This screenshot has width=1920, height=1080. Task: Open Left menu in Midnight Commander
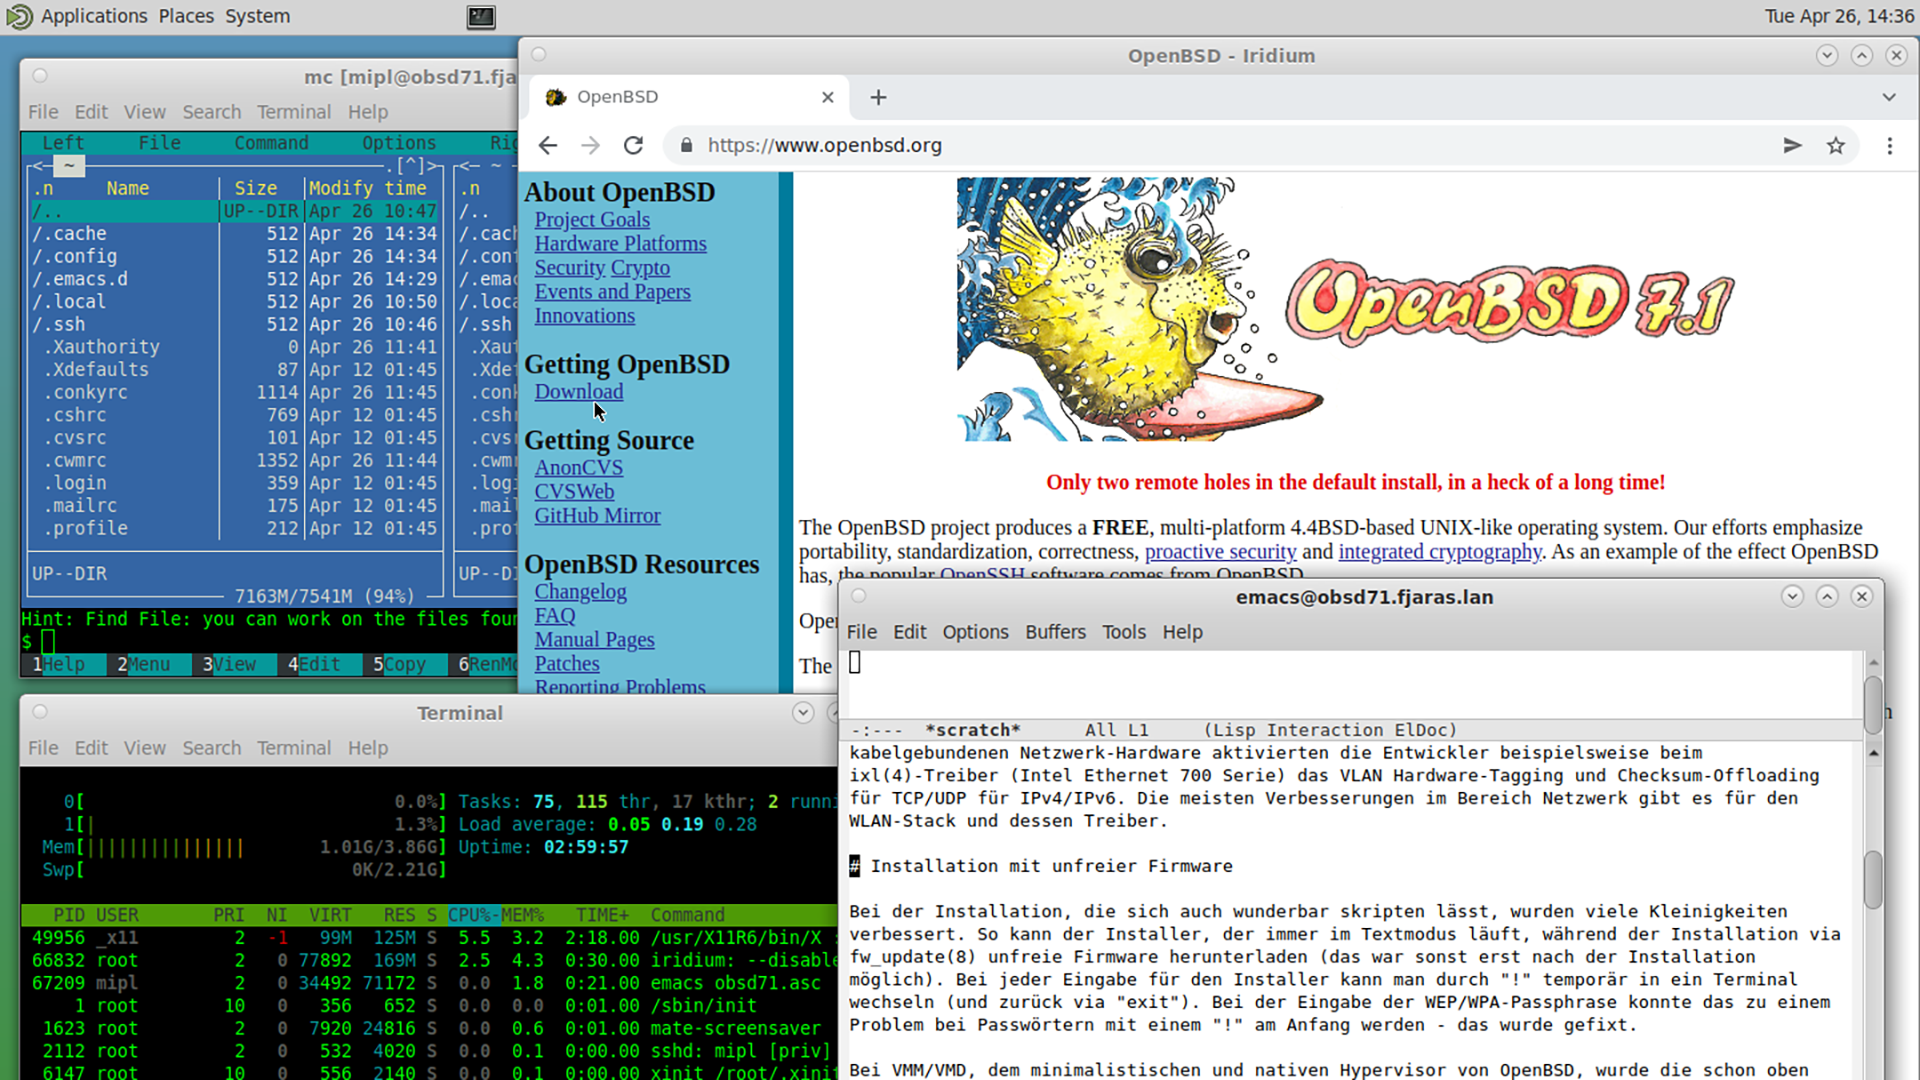[63, 143]
